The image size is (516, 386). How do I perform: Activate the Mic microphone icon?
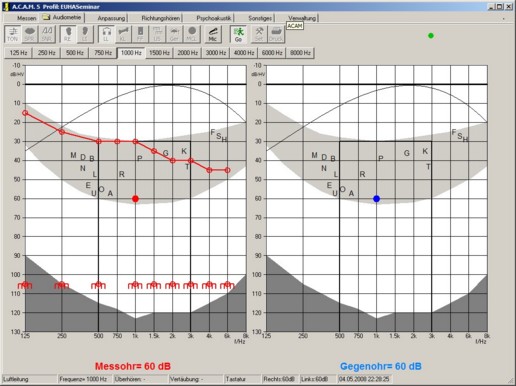coord(213,34)
